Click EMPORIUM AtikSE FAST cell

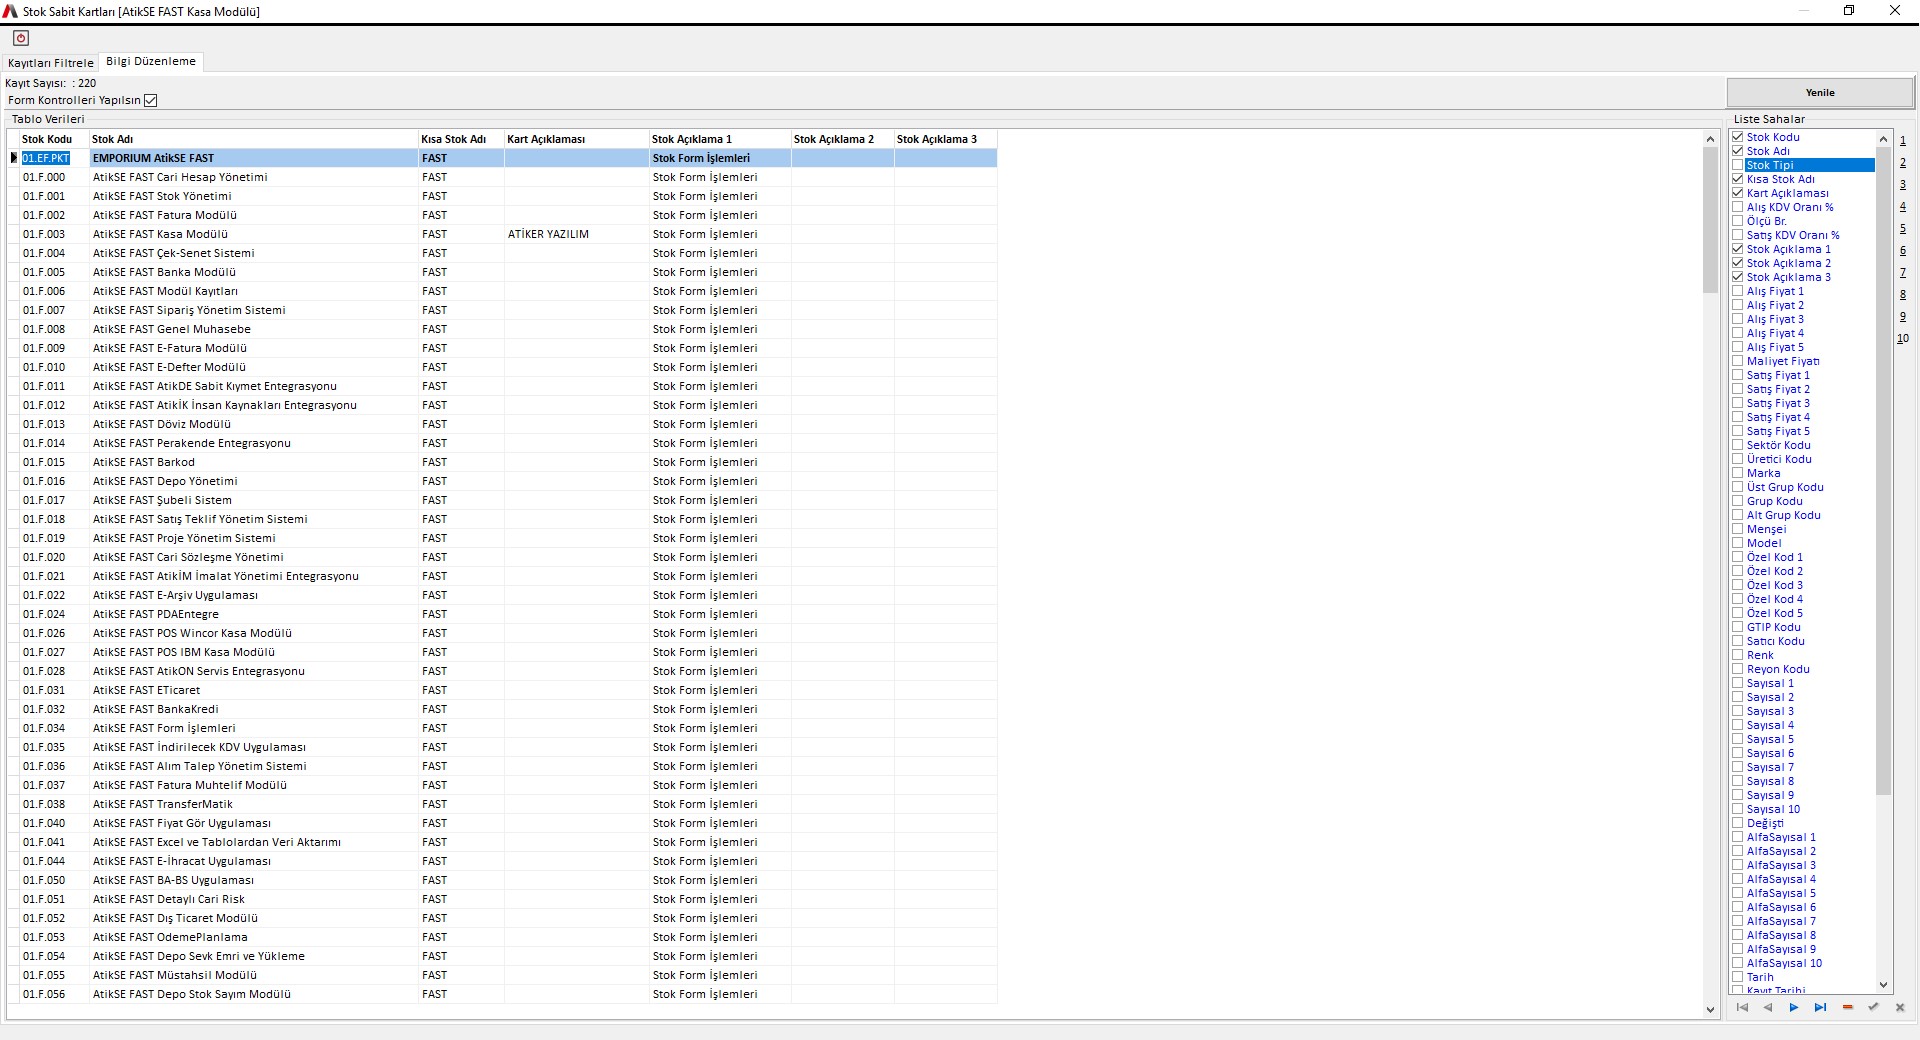pyautogui.click(x=253, y=158)
